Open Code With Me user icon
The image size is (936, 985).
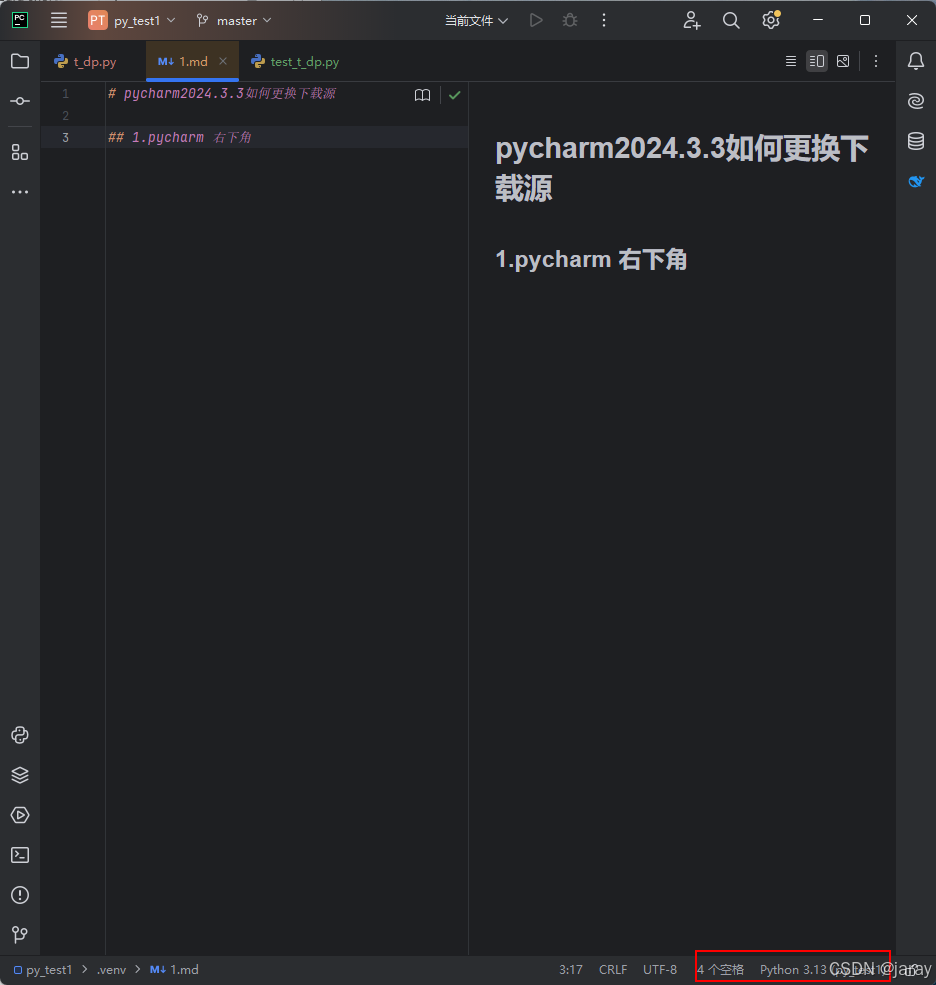(x=692, y=20)
